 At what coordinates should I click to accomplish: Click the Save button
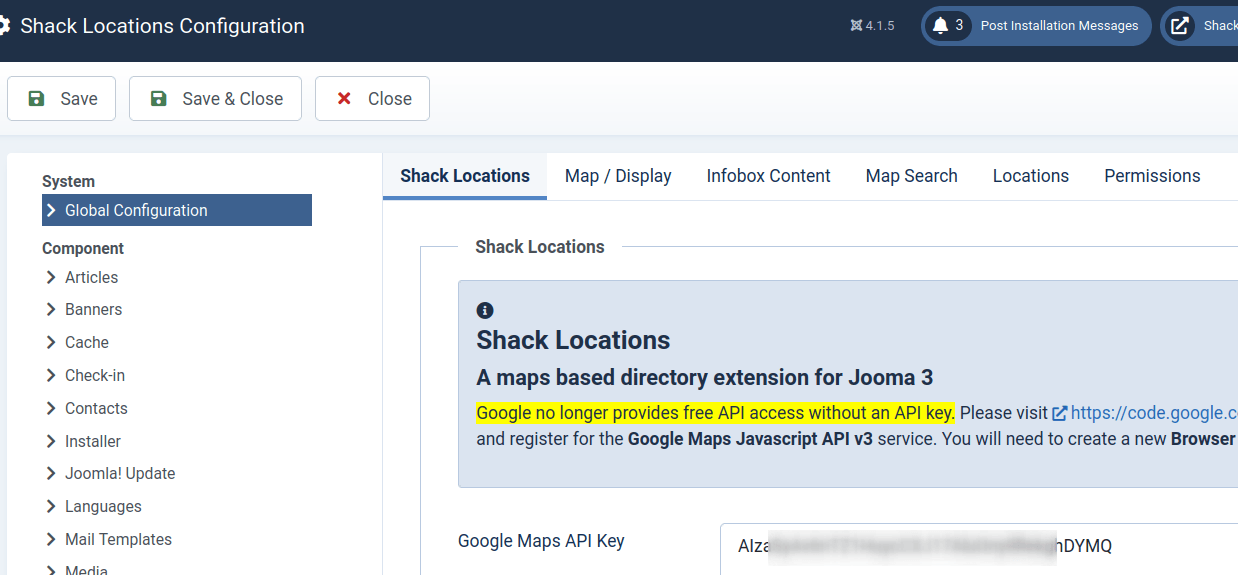click(61, 99)
